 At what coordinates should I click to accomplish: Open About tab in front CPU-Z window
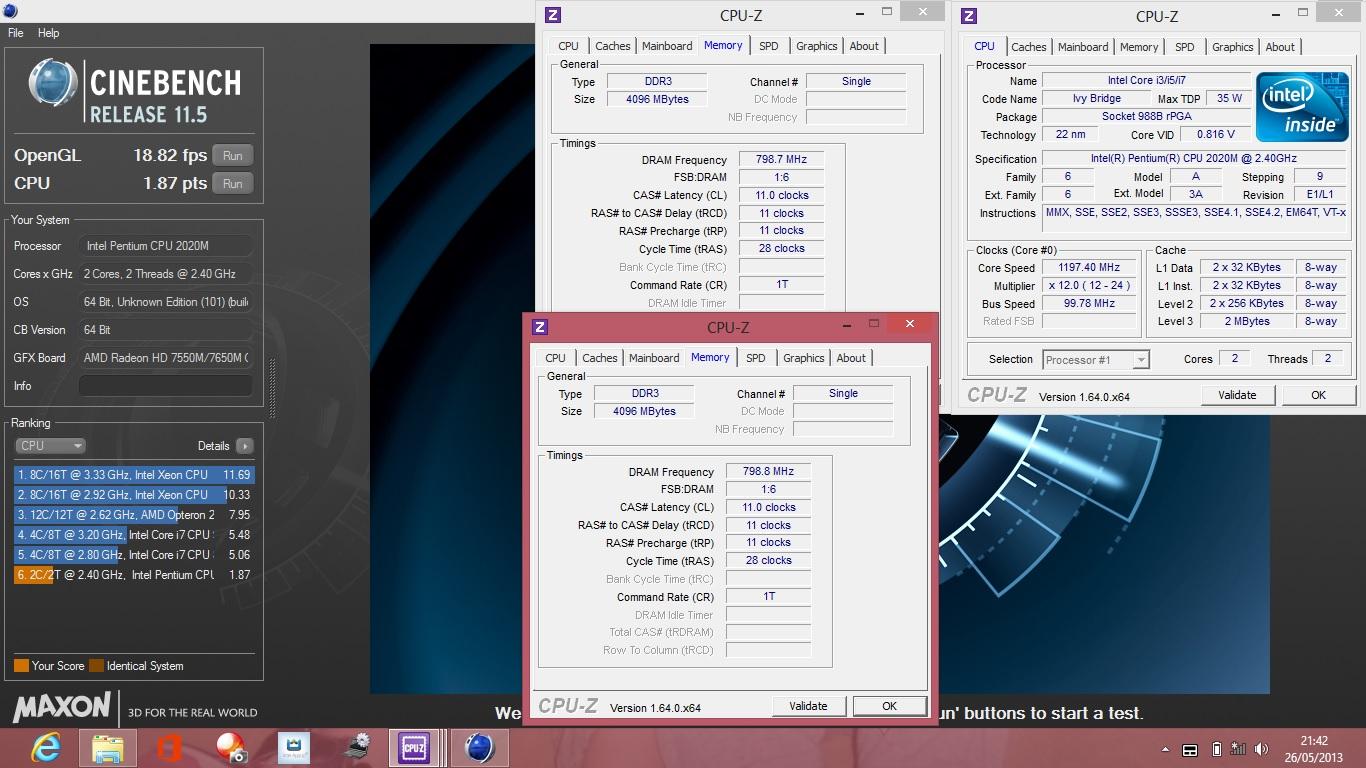click(x=852, y=358)
